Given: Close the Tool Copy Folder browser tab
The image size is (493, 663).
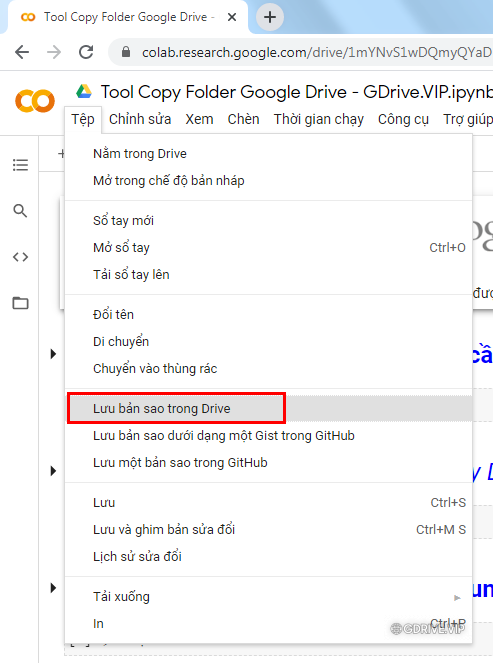Looking at the screenshot, I should (232, 17).
